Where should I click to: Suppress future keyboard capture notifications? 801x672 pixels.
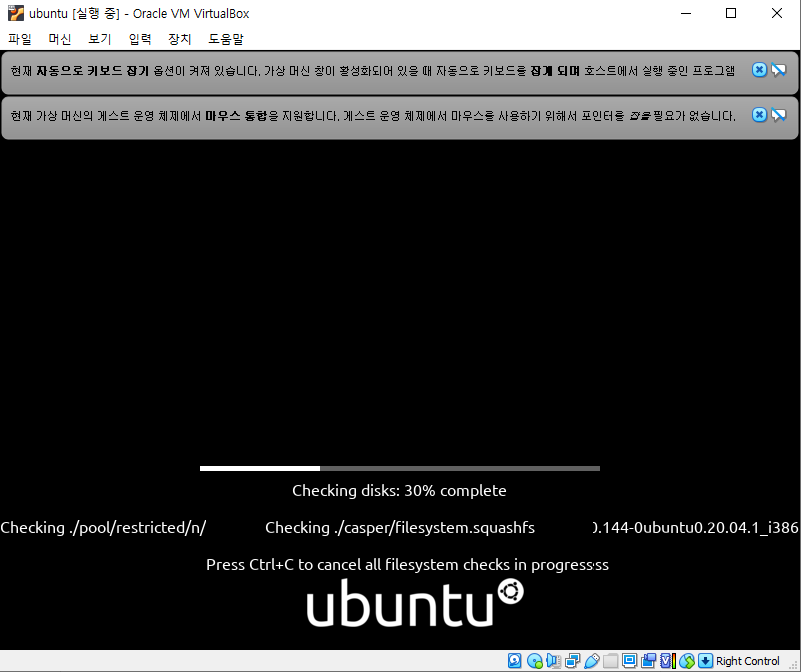(779, 69)
